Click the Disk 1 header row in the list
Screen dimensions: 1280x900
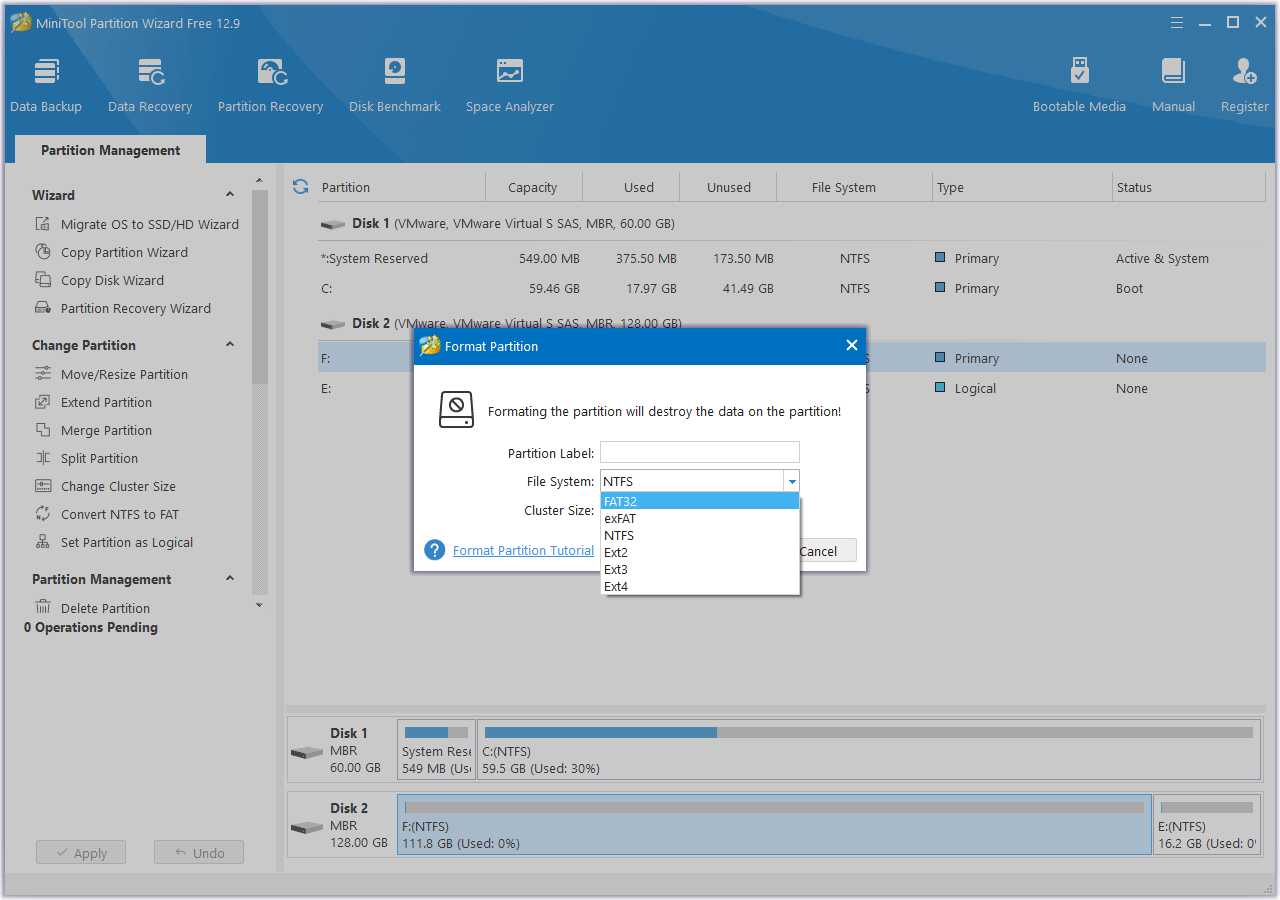792,224
